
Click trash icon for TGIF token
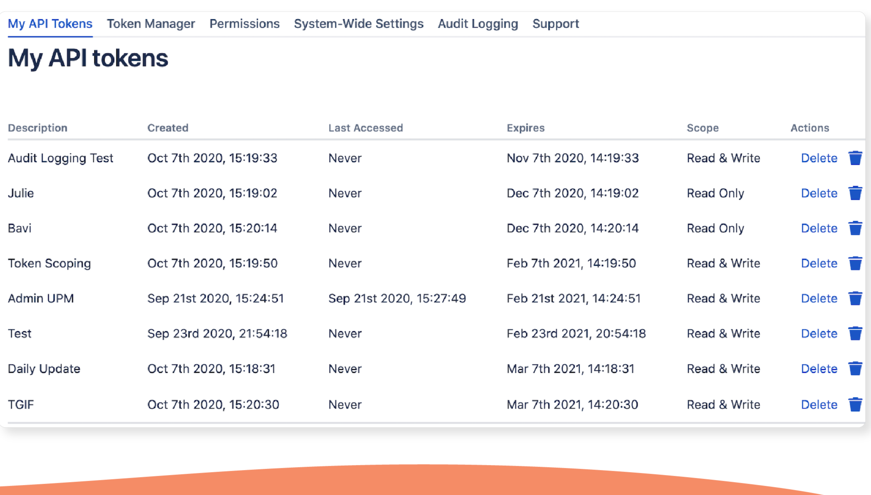(x=855, y=404)
